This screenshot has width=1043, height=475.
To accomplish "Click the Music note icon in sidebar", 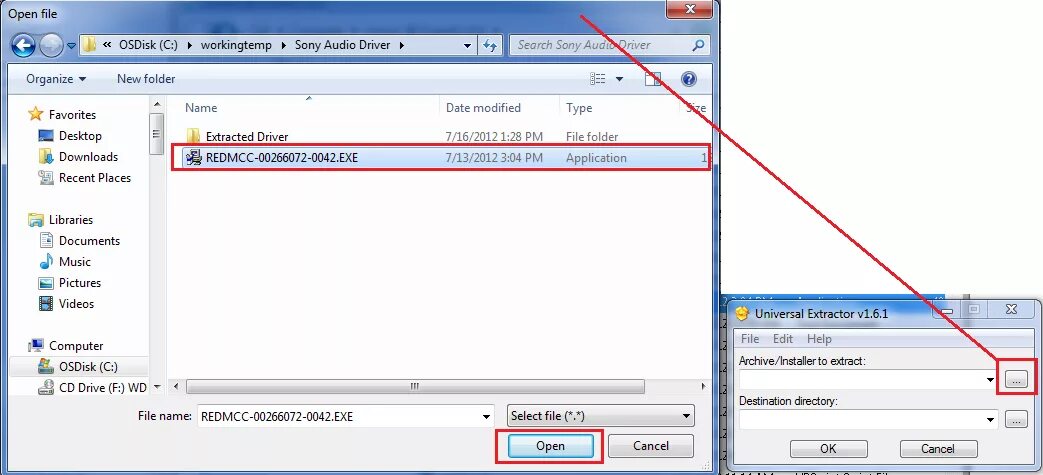I will point(46,261).
